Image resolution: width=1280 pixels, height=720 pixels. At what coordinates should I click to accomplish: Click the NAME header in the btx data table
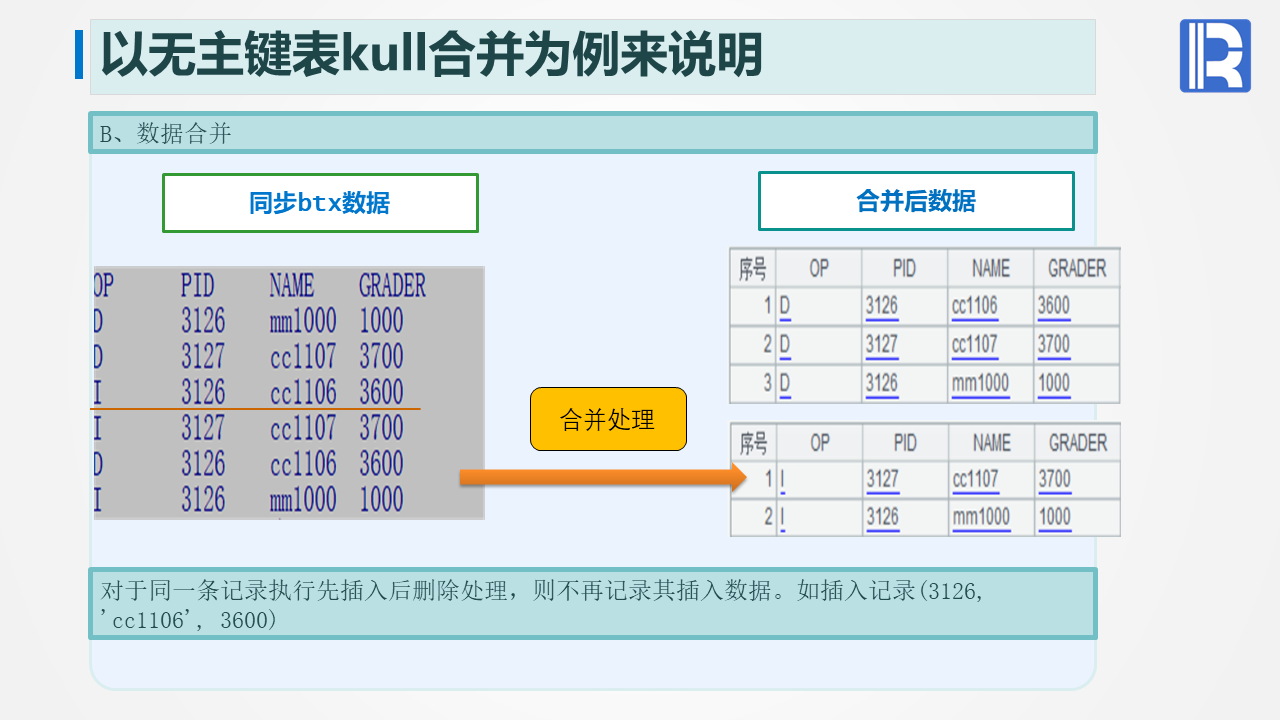[292, 286]
